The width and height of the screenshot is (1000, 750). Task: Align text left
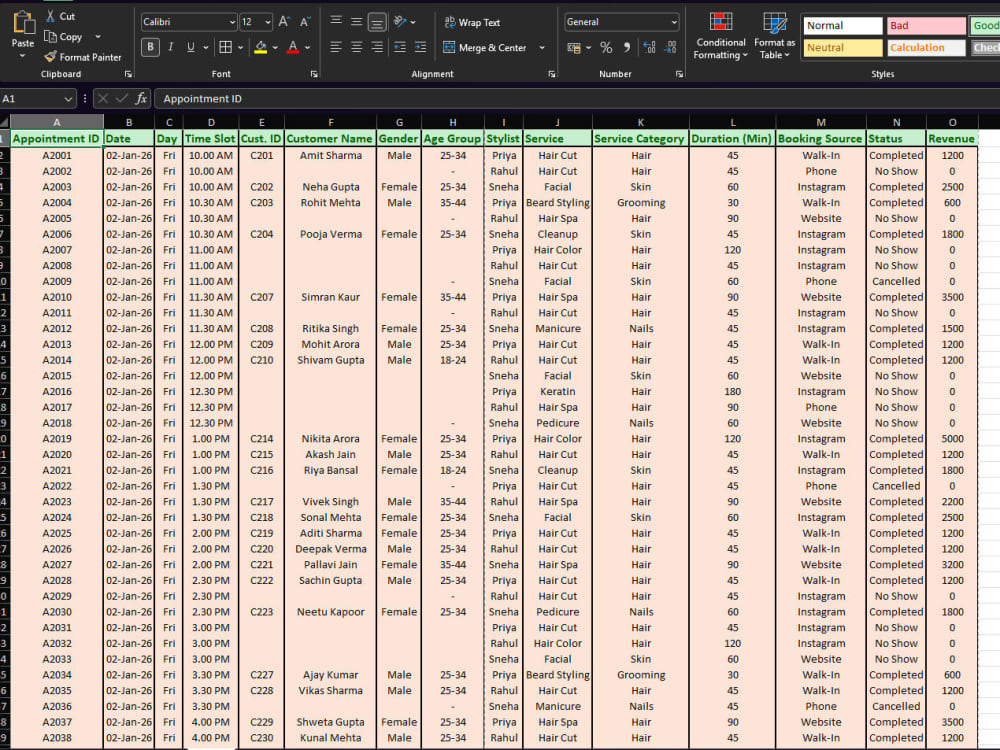tap(336, 47)
